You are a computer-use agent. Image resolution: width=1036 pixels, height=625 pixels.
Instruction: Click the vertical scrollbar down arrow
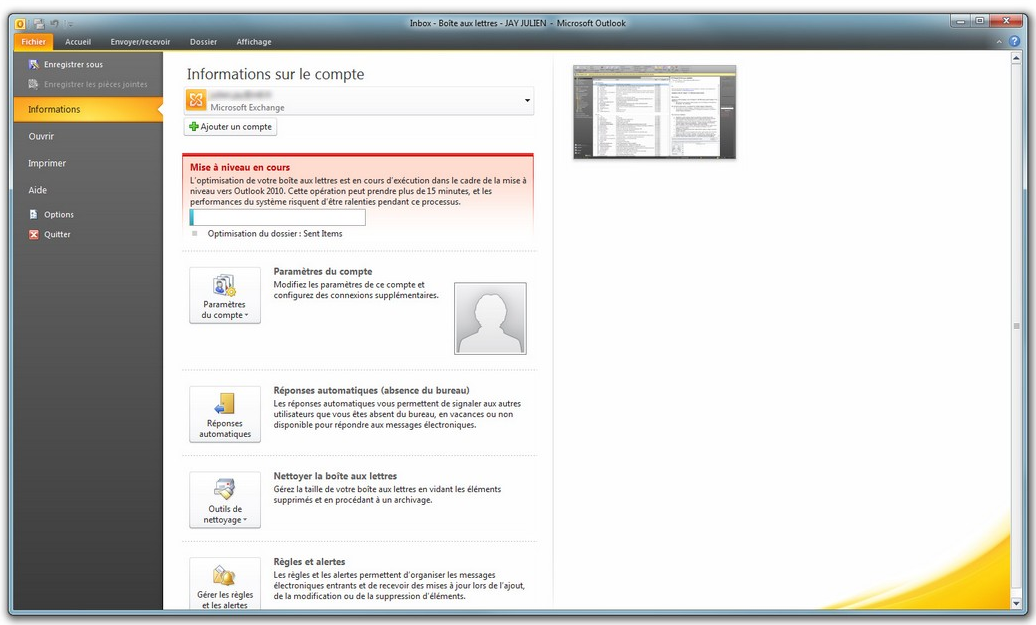pos(1016,603)
